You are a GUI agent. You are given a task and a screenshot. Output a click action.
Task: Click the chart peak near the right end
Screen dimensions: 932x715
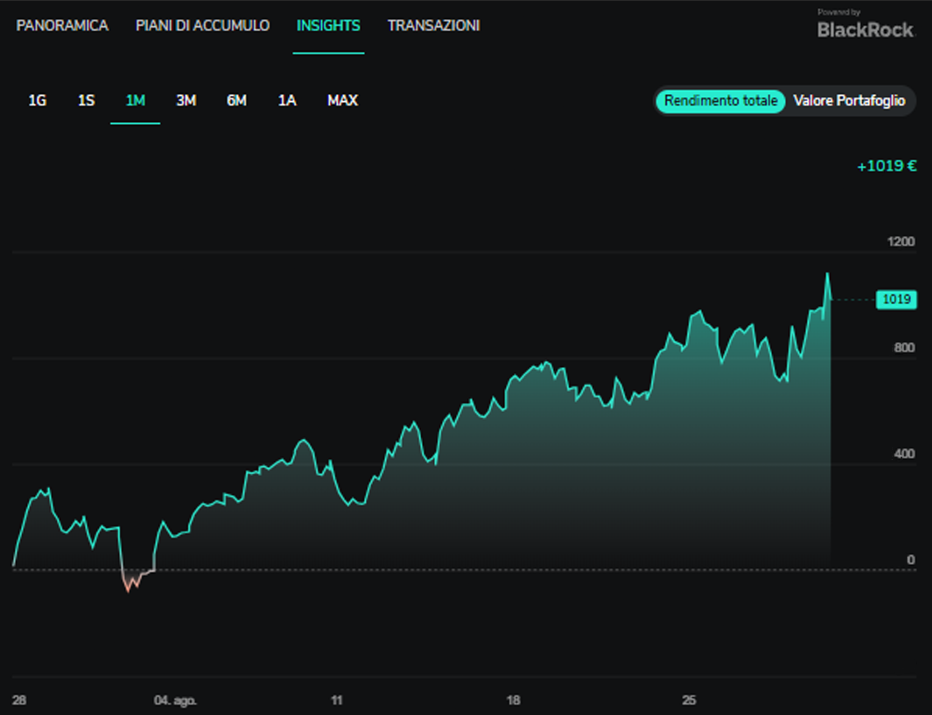[827, 274]
